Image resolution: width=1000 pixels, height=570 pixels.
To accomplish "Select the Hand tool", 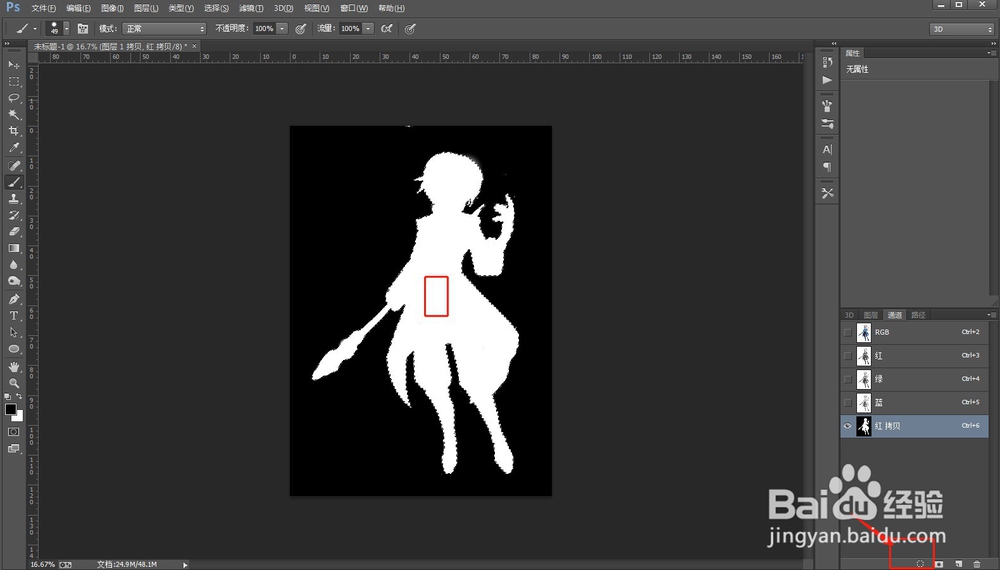I will (13, 367).
